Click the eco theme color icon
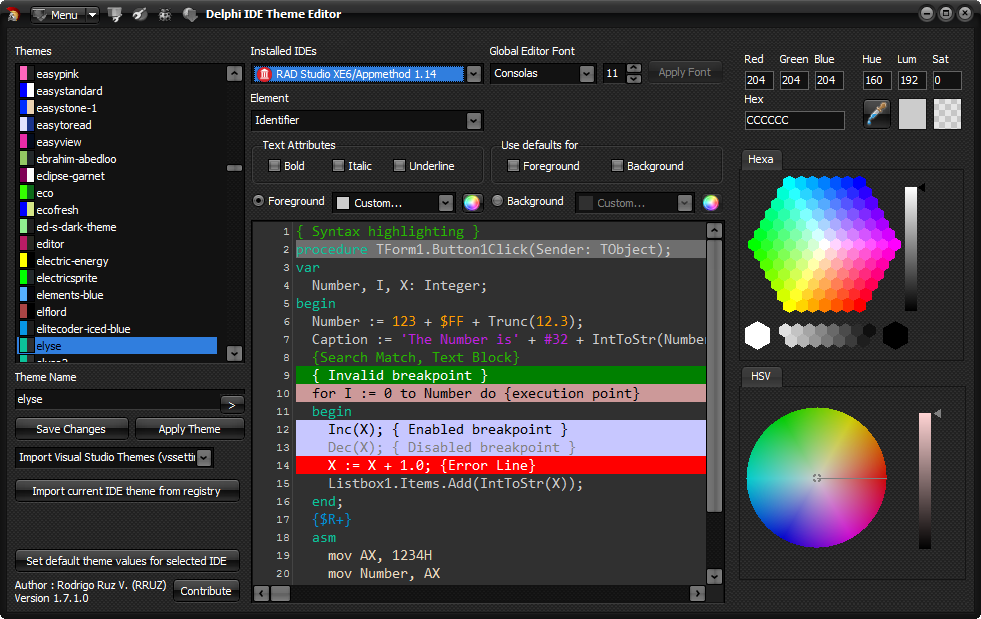This screenshot has width=981, height=619. tap(26, 193)
